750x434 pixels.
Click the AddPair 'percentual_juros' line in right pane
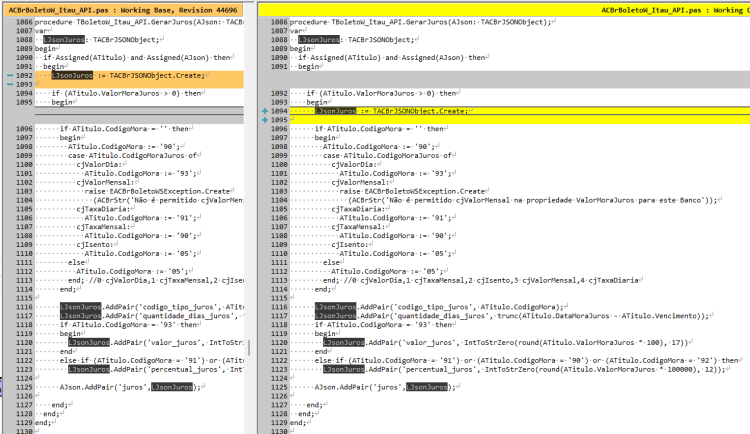[x=525, y=369]
